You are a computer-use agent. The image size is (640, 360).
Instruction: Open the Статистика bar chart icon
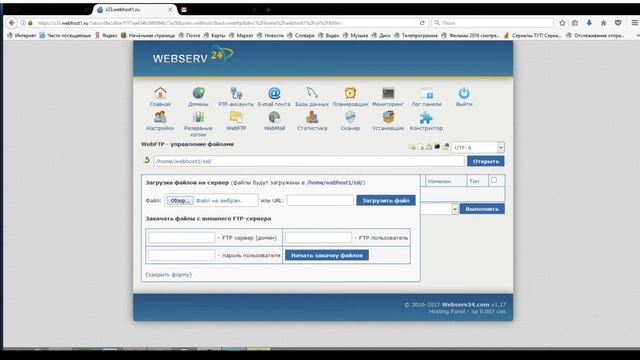pyautogui.click(x=312, y=118)
